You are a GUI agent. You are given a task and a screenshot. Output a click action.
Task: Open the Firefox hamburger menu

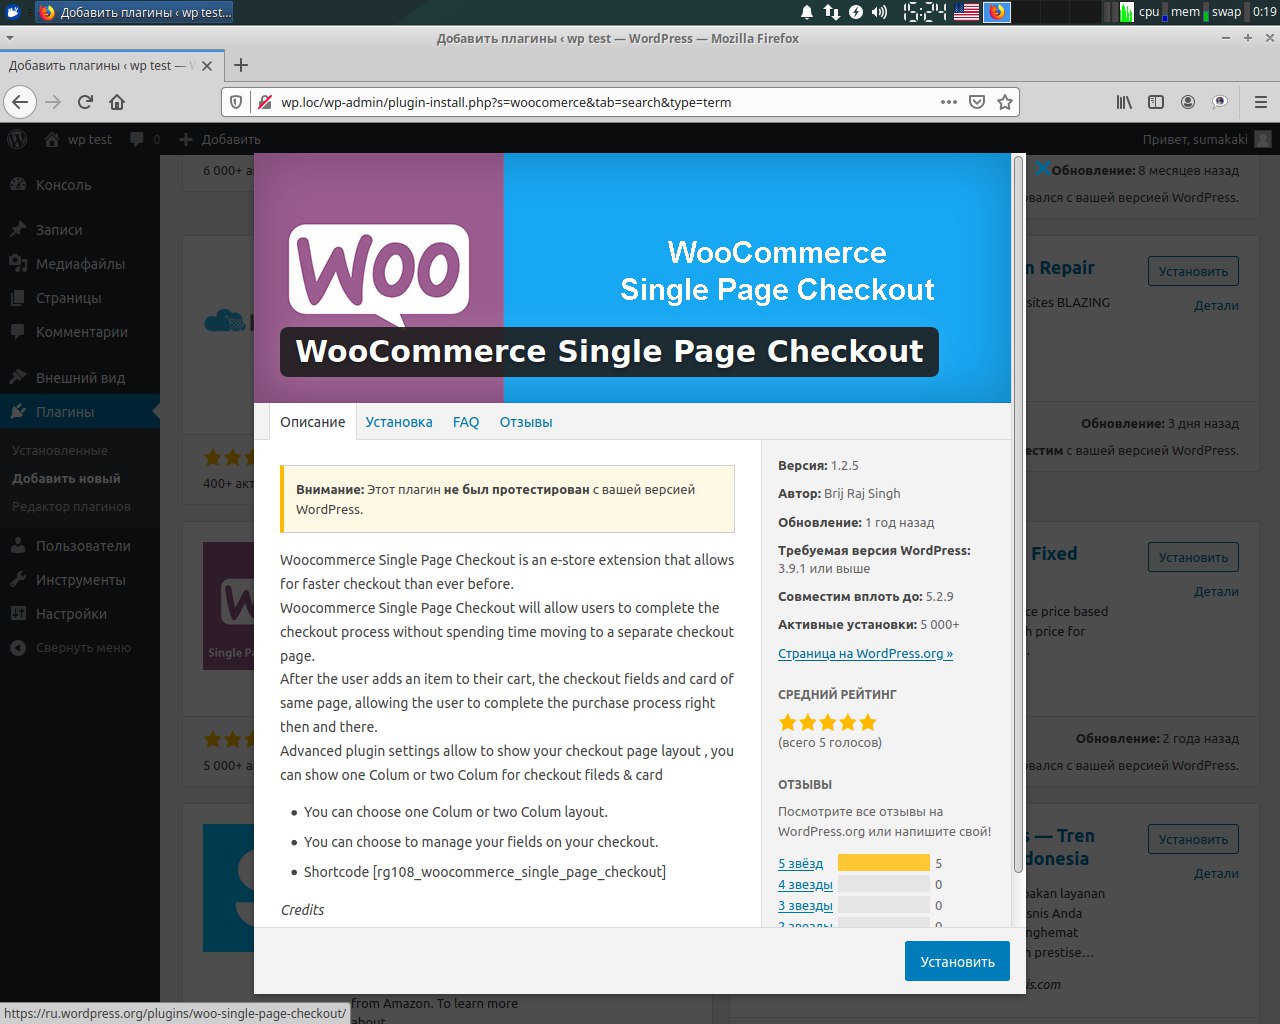pos(1261,102)
